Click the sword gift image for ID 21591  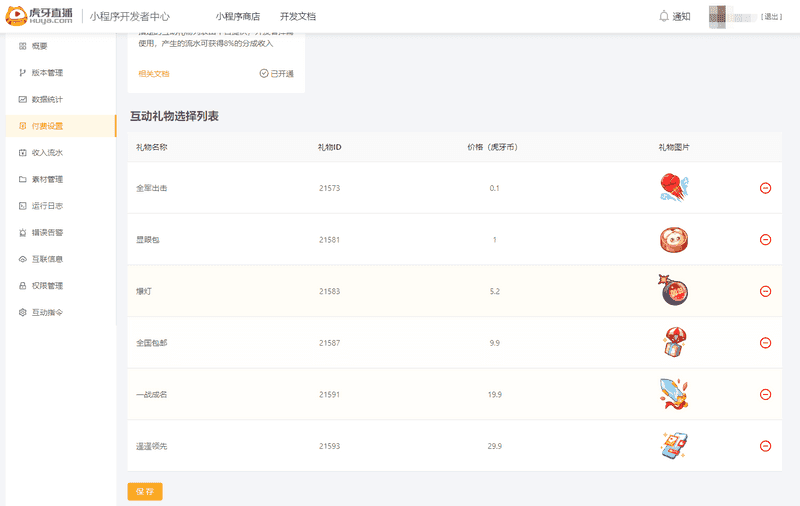[674, 394]
